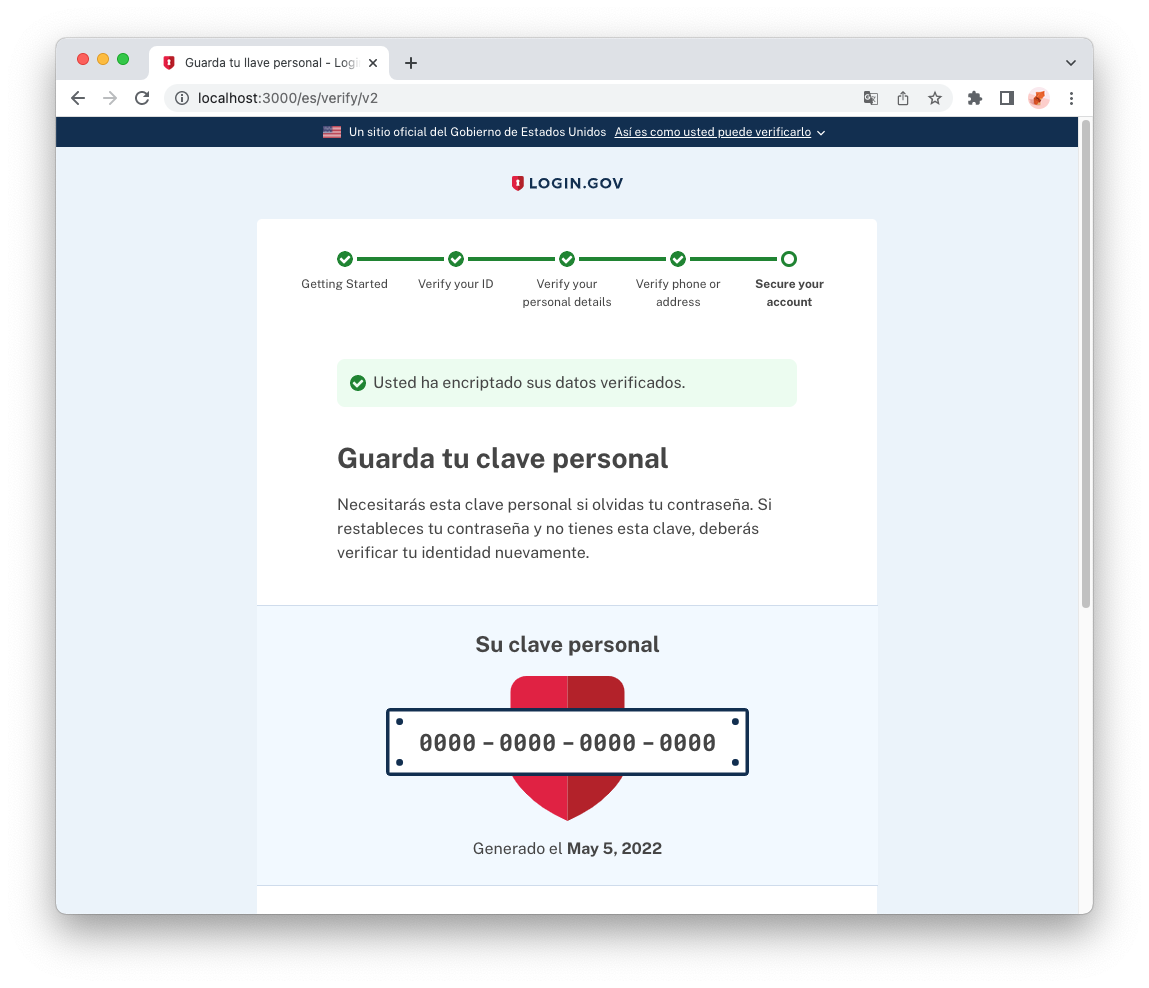The height and width of the screenshot is (988, 1149).
Task: Open the extensions puzzle icon
Action: (975, 98)
